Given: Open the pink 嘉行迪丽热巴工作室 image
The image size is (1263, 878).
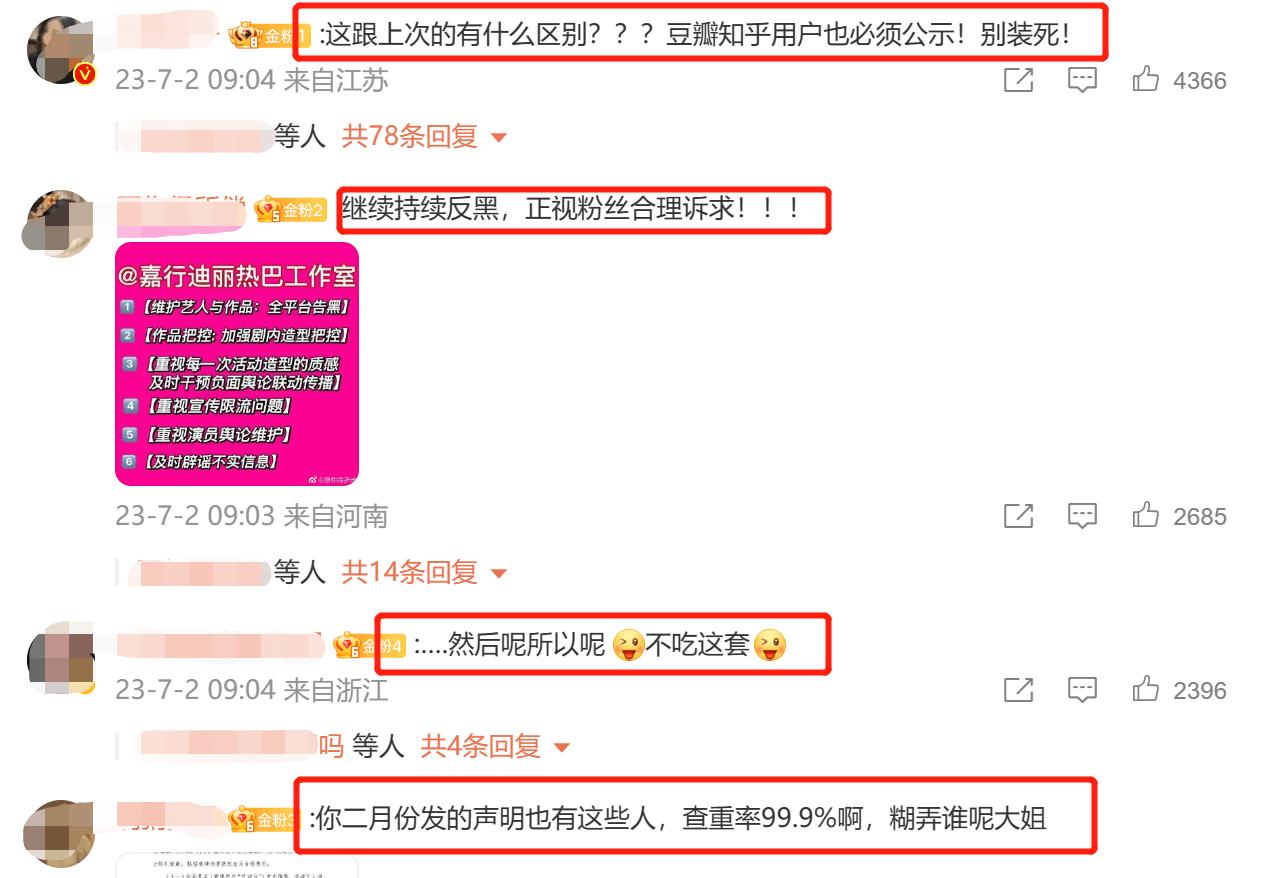Looking at the screenshot, I should [x=237, y=364].
